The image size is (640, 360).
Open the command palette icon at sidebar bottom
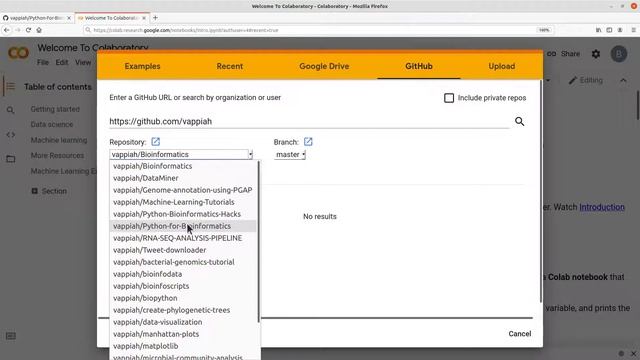pyautogui.click(x=11, y=336)
